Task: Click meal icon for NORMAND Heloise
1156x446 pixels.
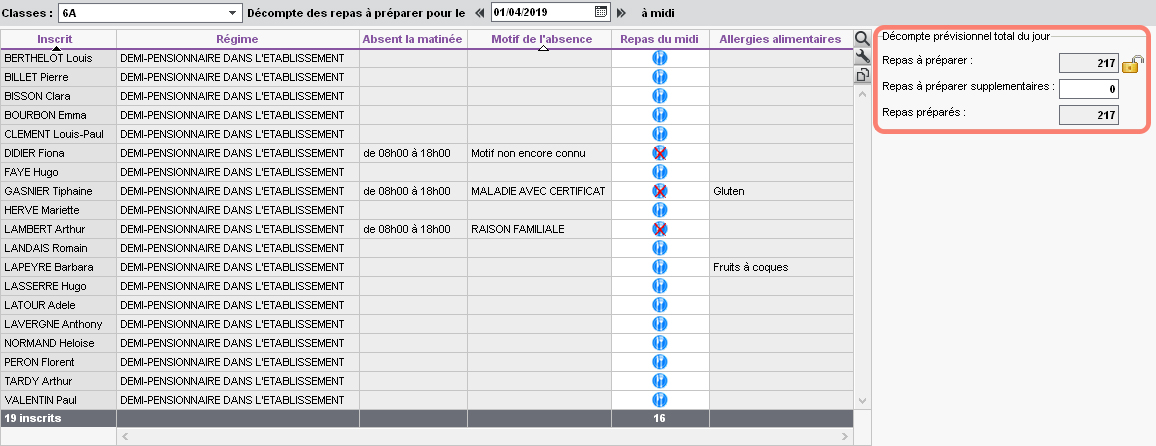Action: (660, 344)
